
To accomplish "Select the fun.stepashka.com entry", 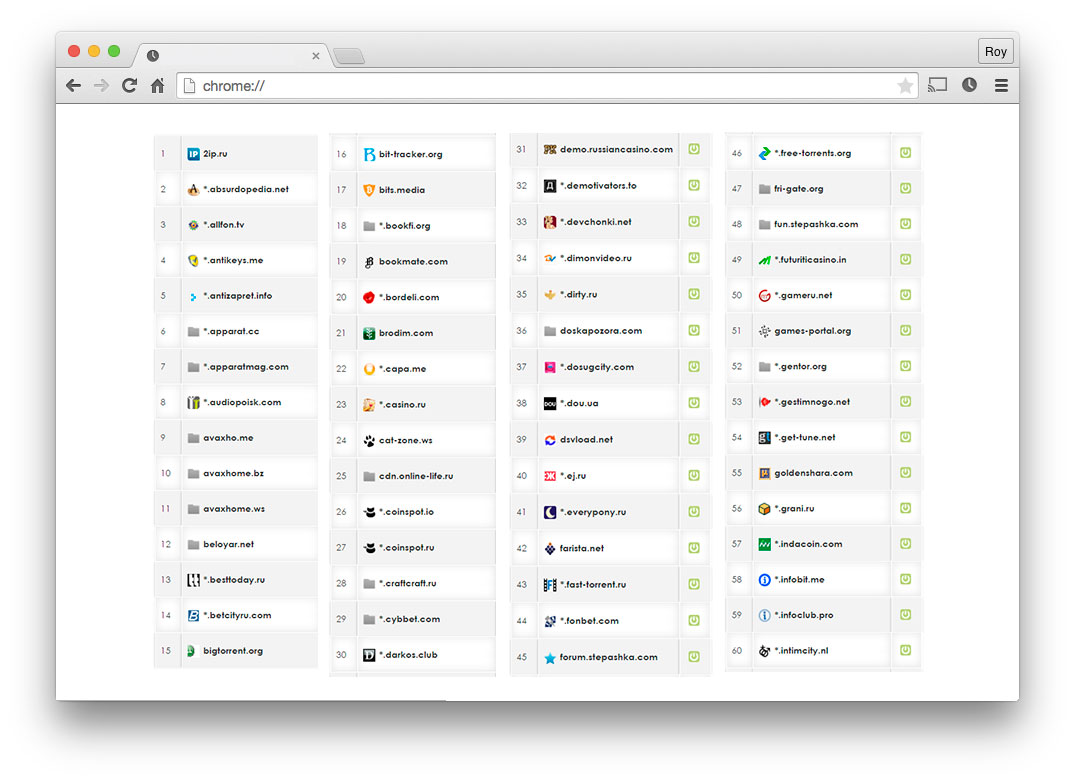I will (x=823, y=224).
